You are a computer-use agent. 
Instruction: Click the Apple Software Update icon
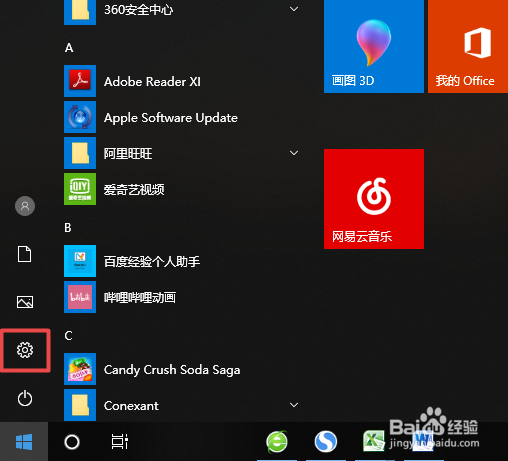point(80,117)
